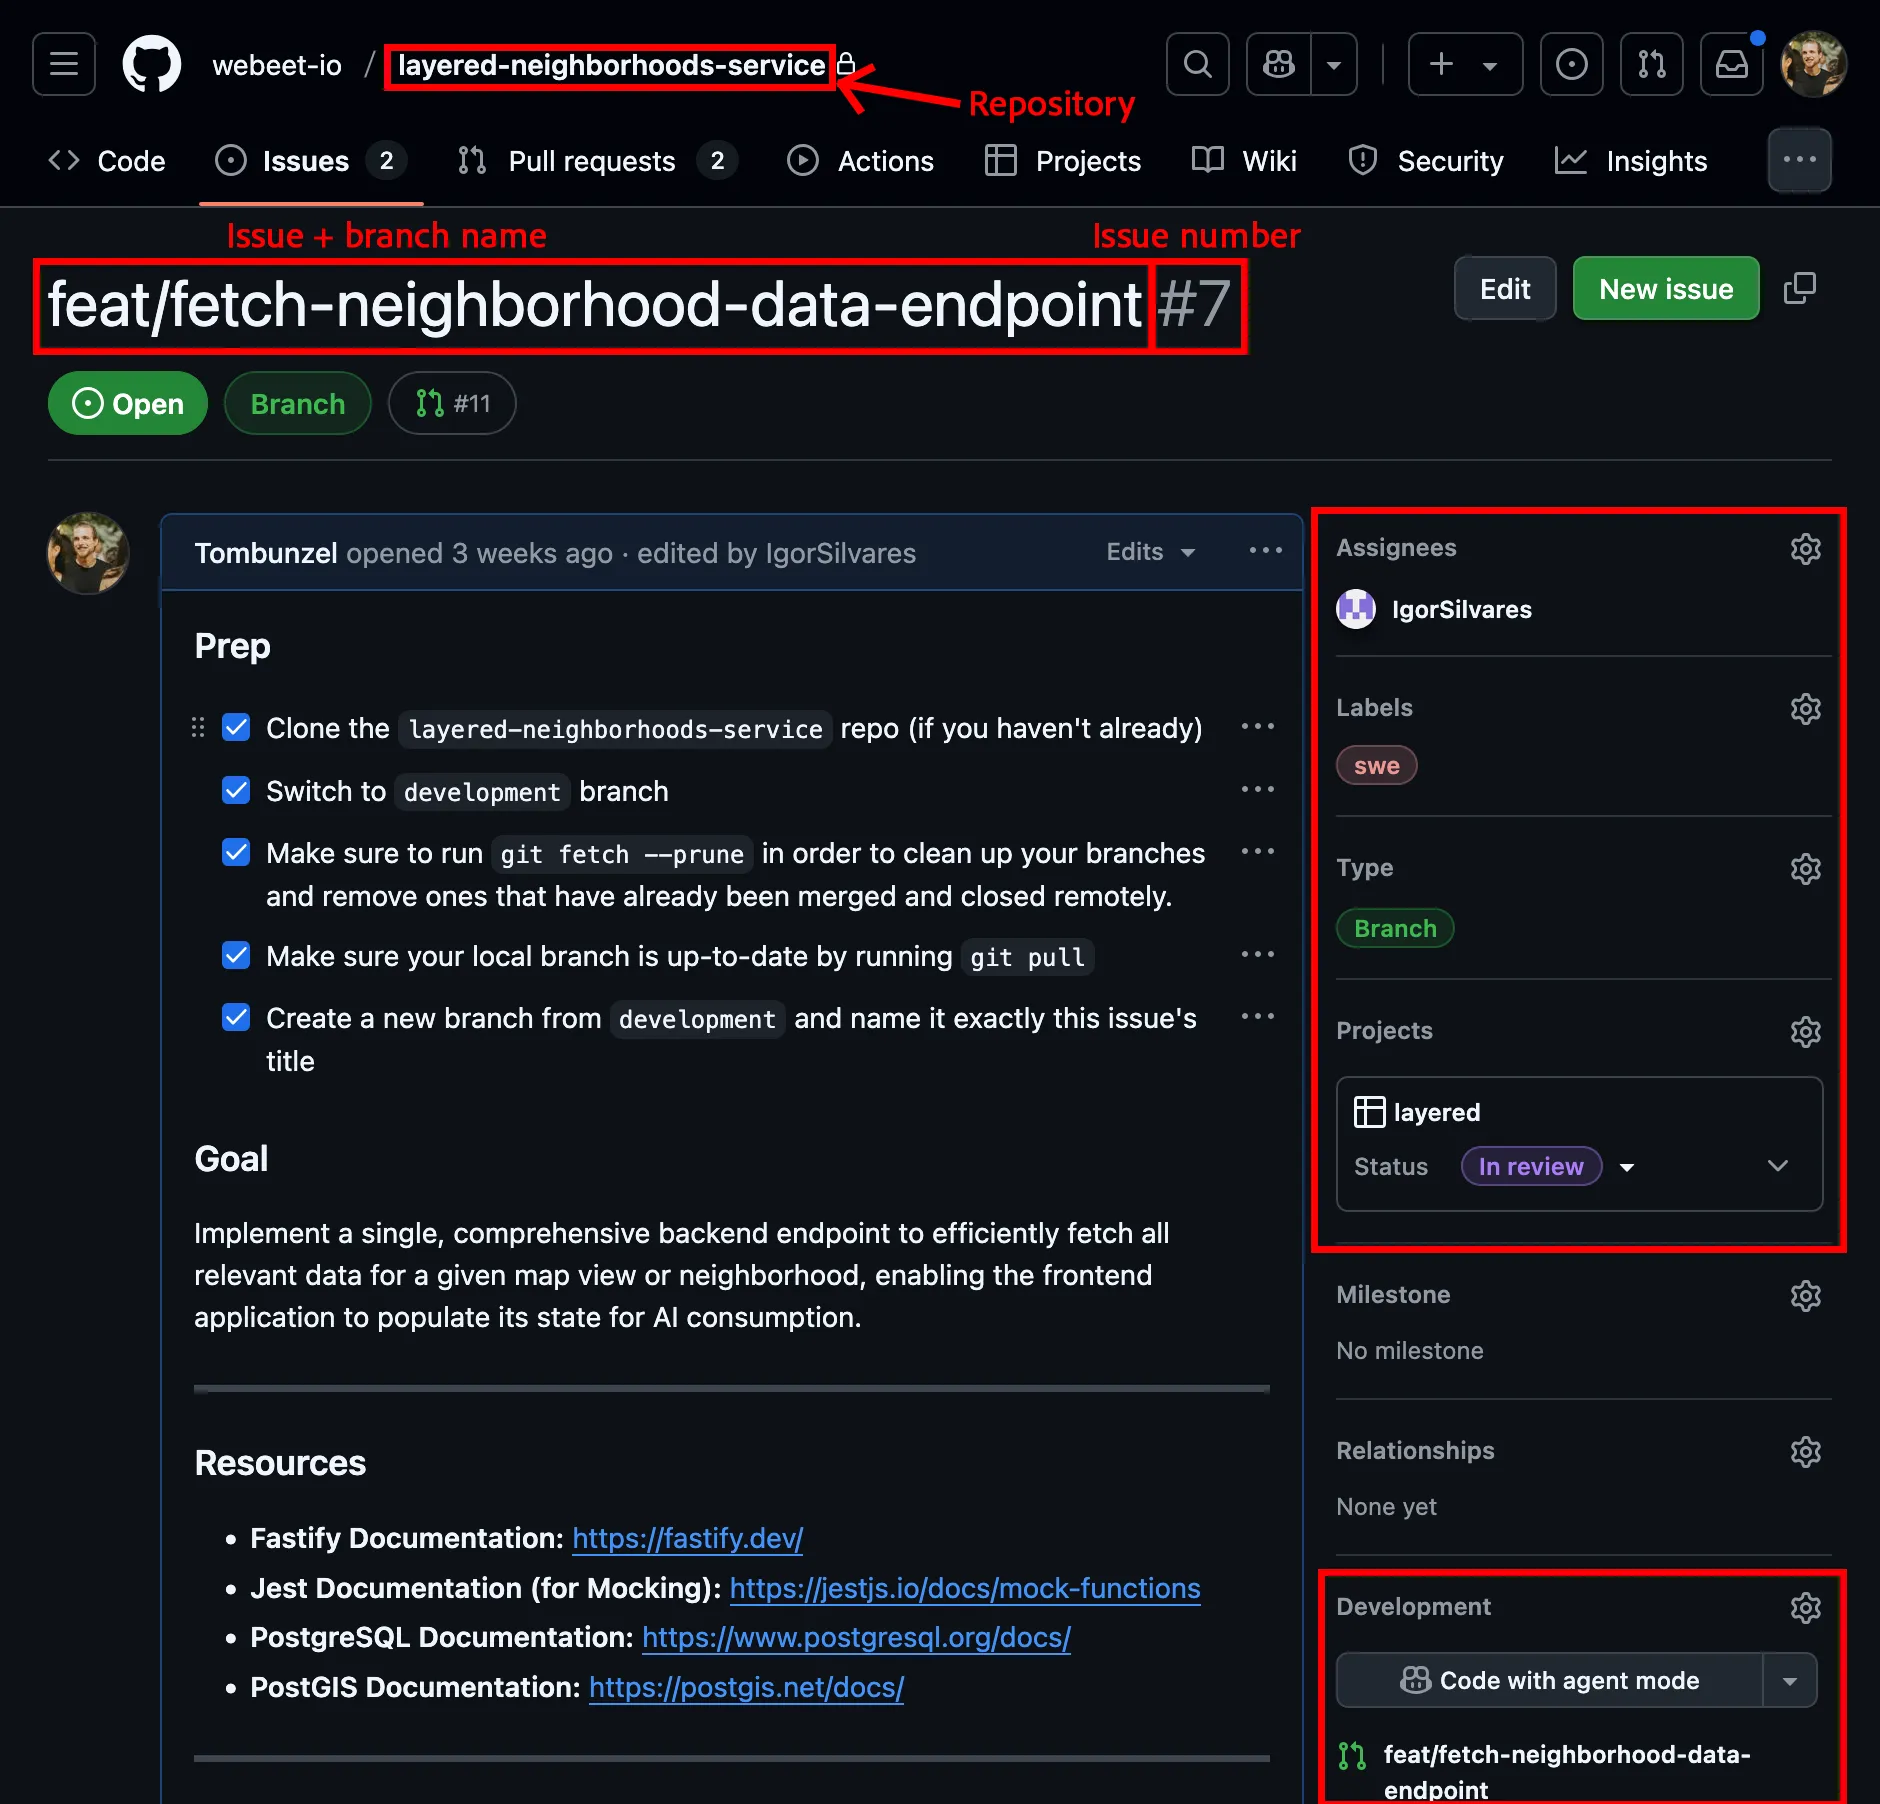Open the Labels settings gear
1880x1804 pixels.
1804,709
